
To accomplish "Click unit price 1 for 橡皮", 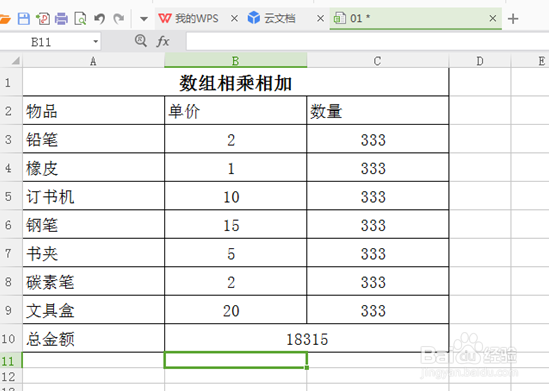I will click(x=235, y=168).
